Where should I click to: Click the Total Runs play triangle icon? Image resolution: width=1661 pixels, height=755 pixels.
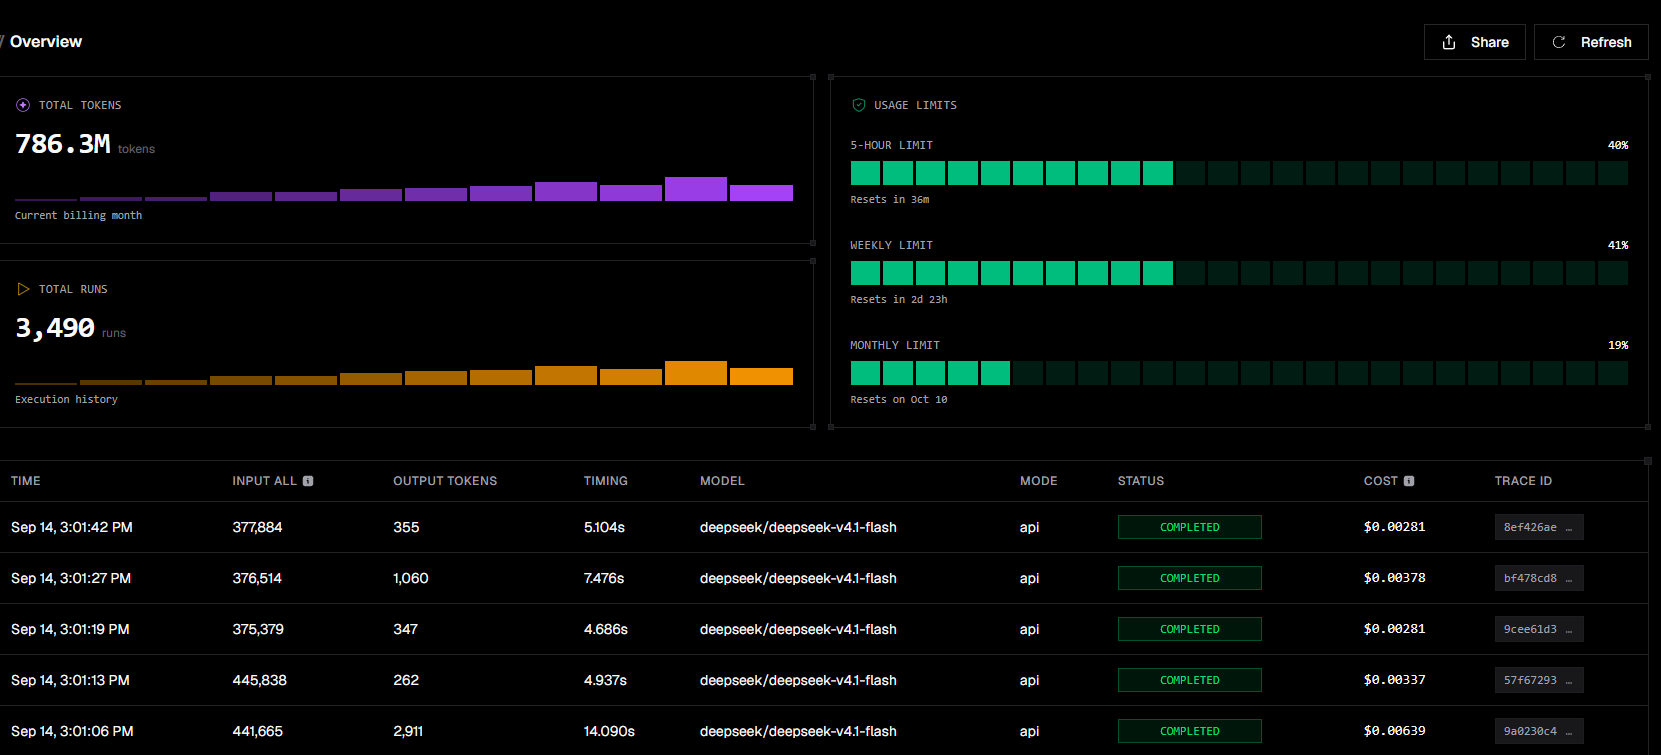point(23,289)
